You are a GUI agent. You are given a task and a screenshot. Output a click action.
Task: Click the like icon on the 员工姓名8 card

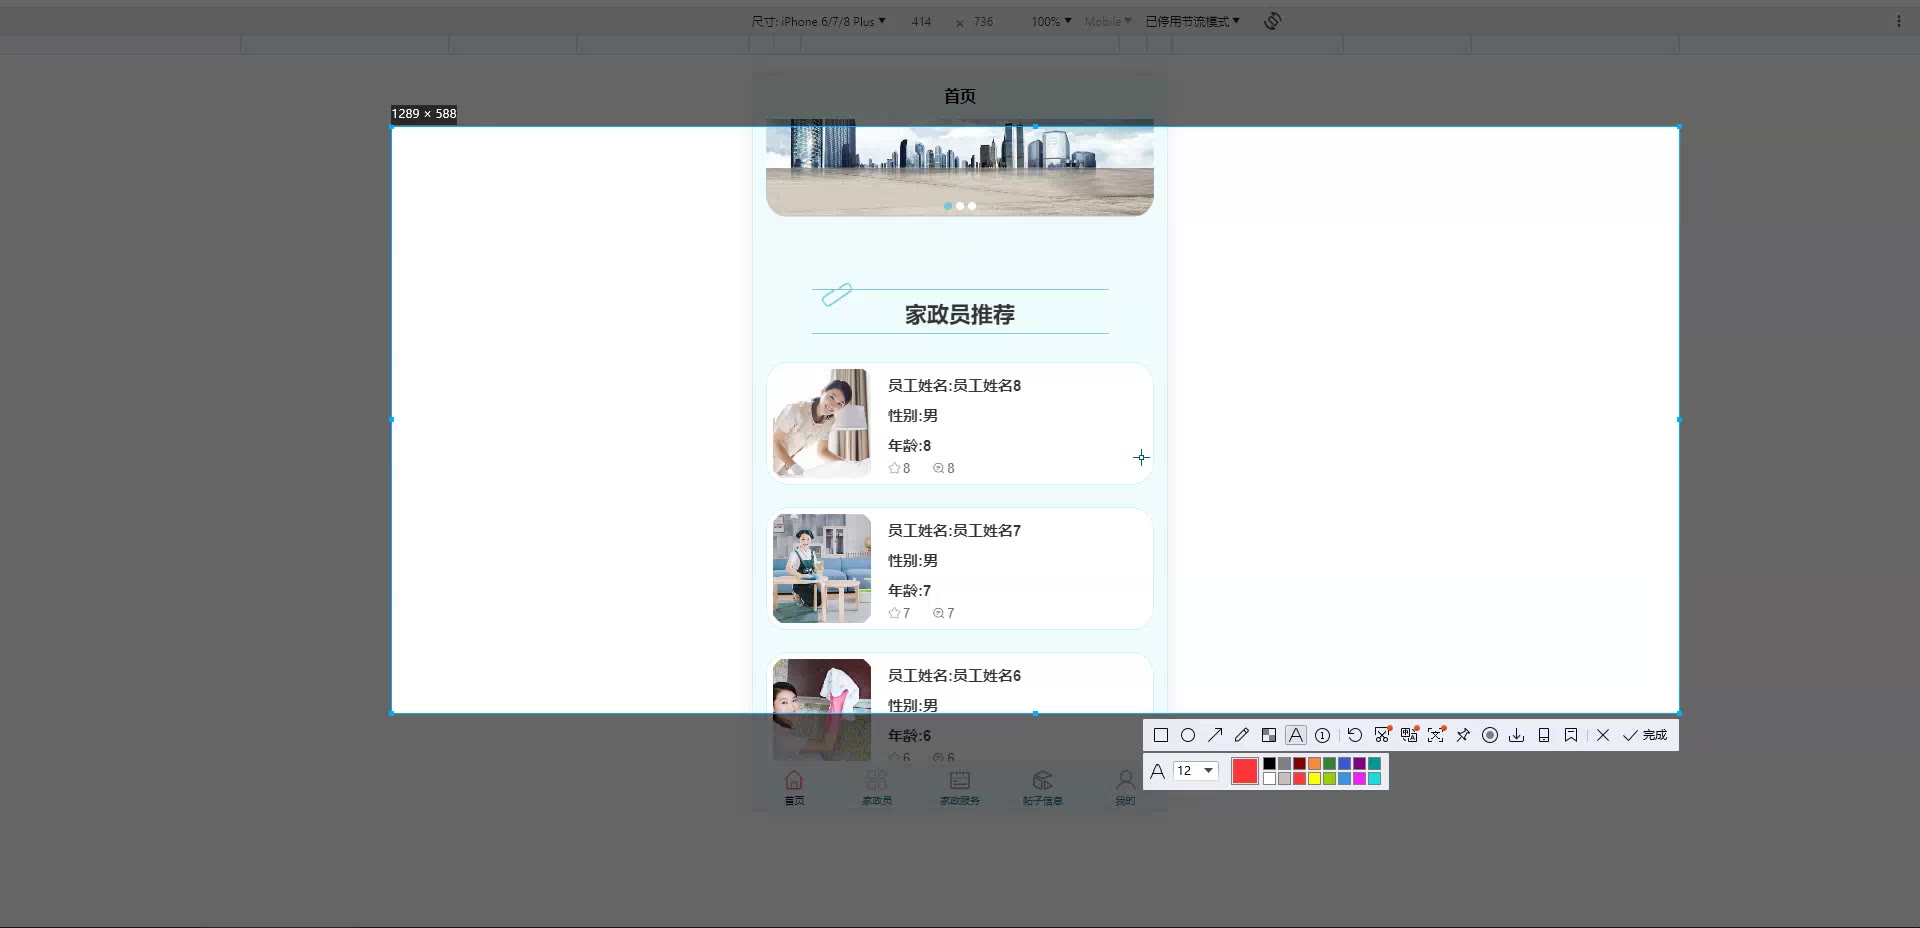coord(894,468)
